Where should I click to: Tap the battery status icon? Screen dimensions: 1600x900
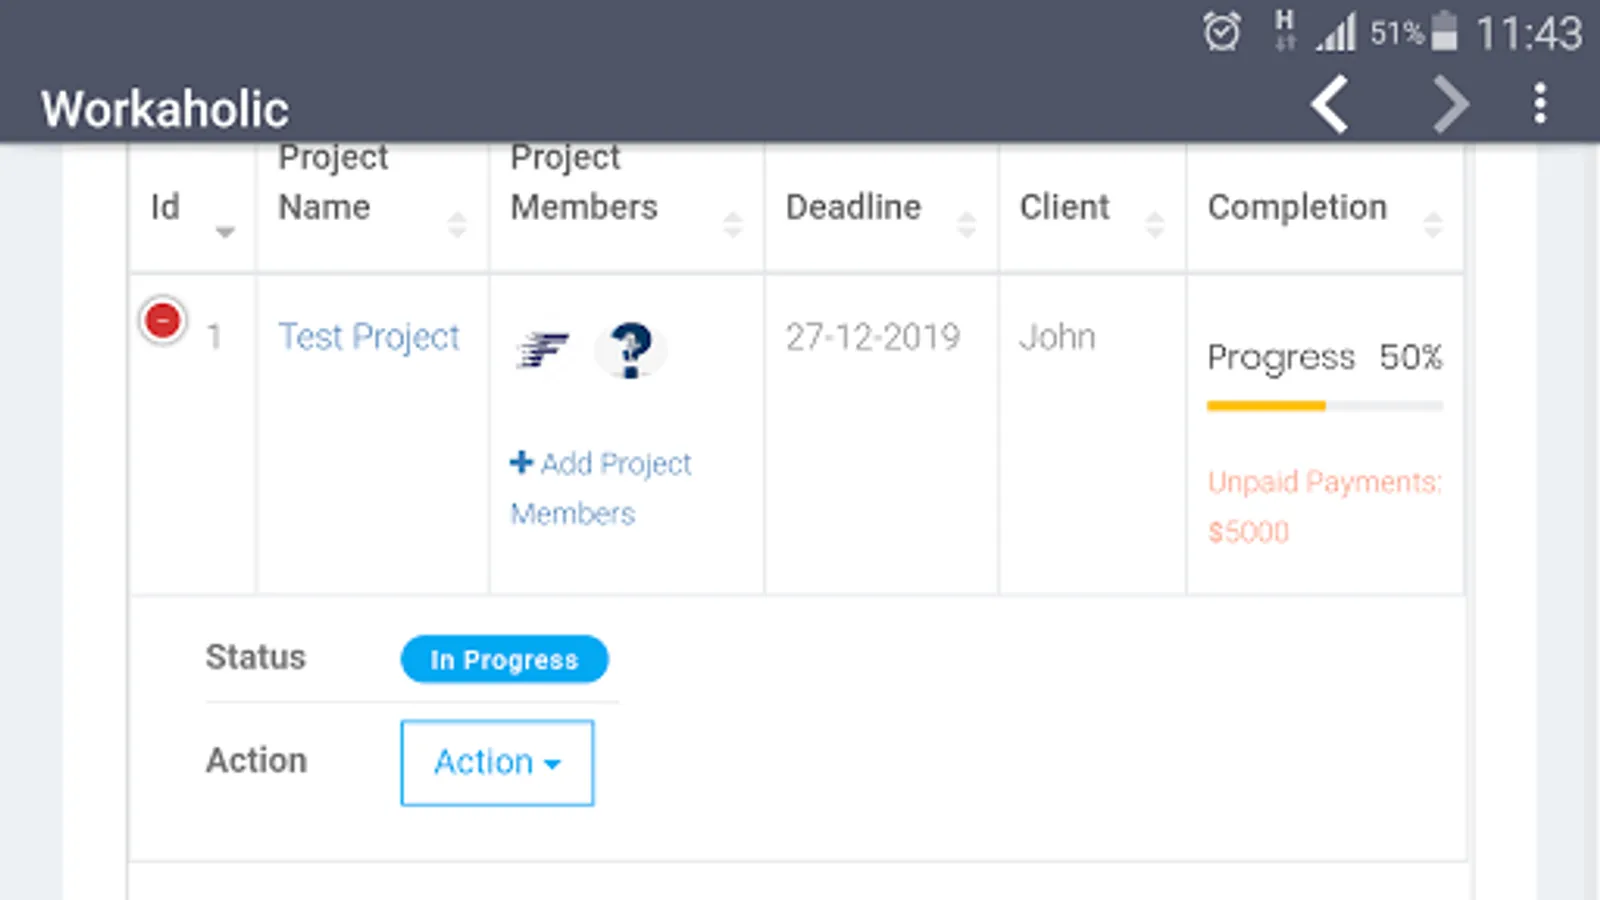pyautogui.click(x=1444, y=31)
